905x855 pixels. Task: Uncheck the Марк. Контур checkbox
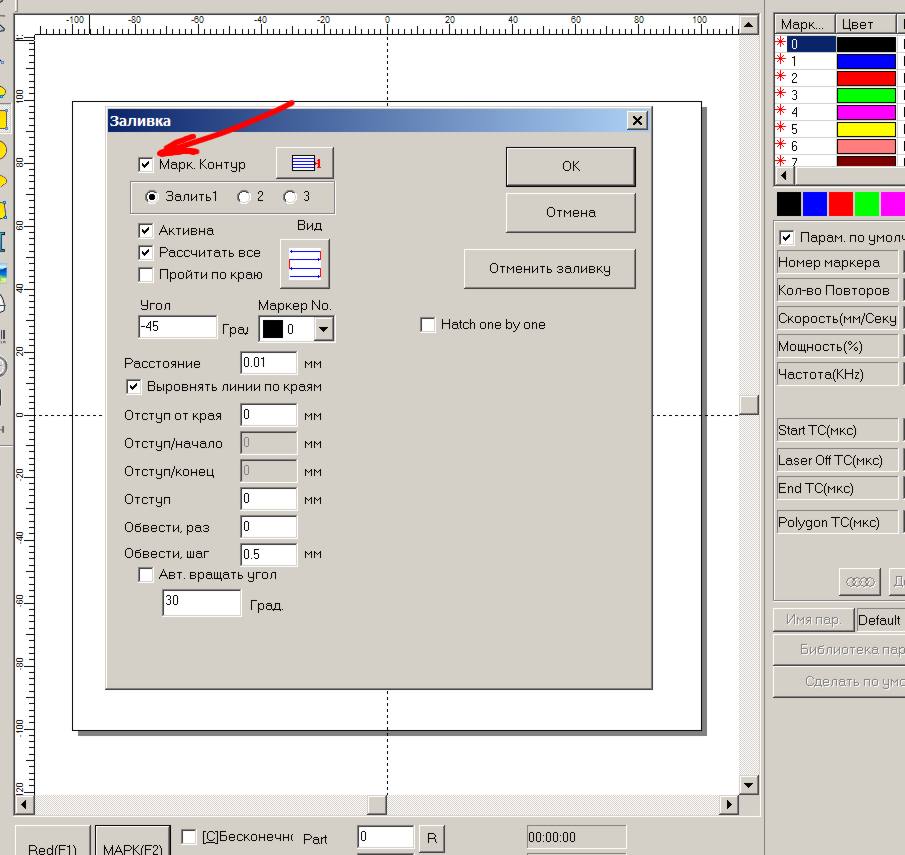[x=146, y=164]
